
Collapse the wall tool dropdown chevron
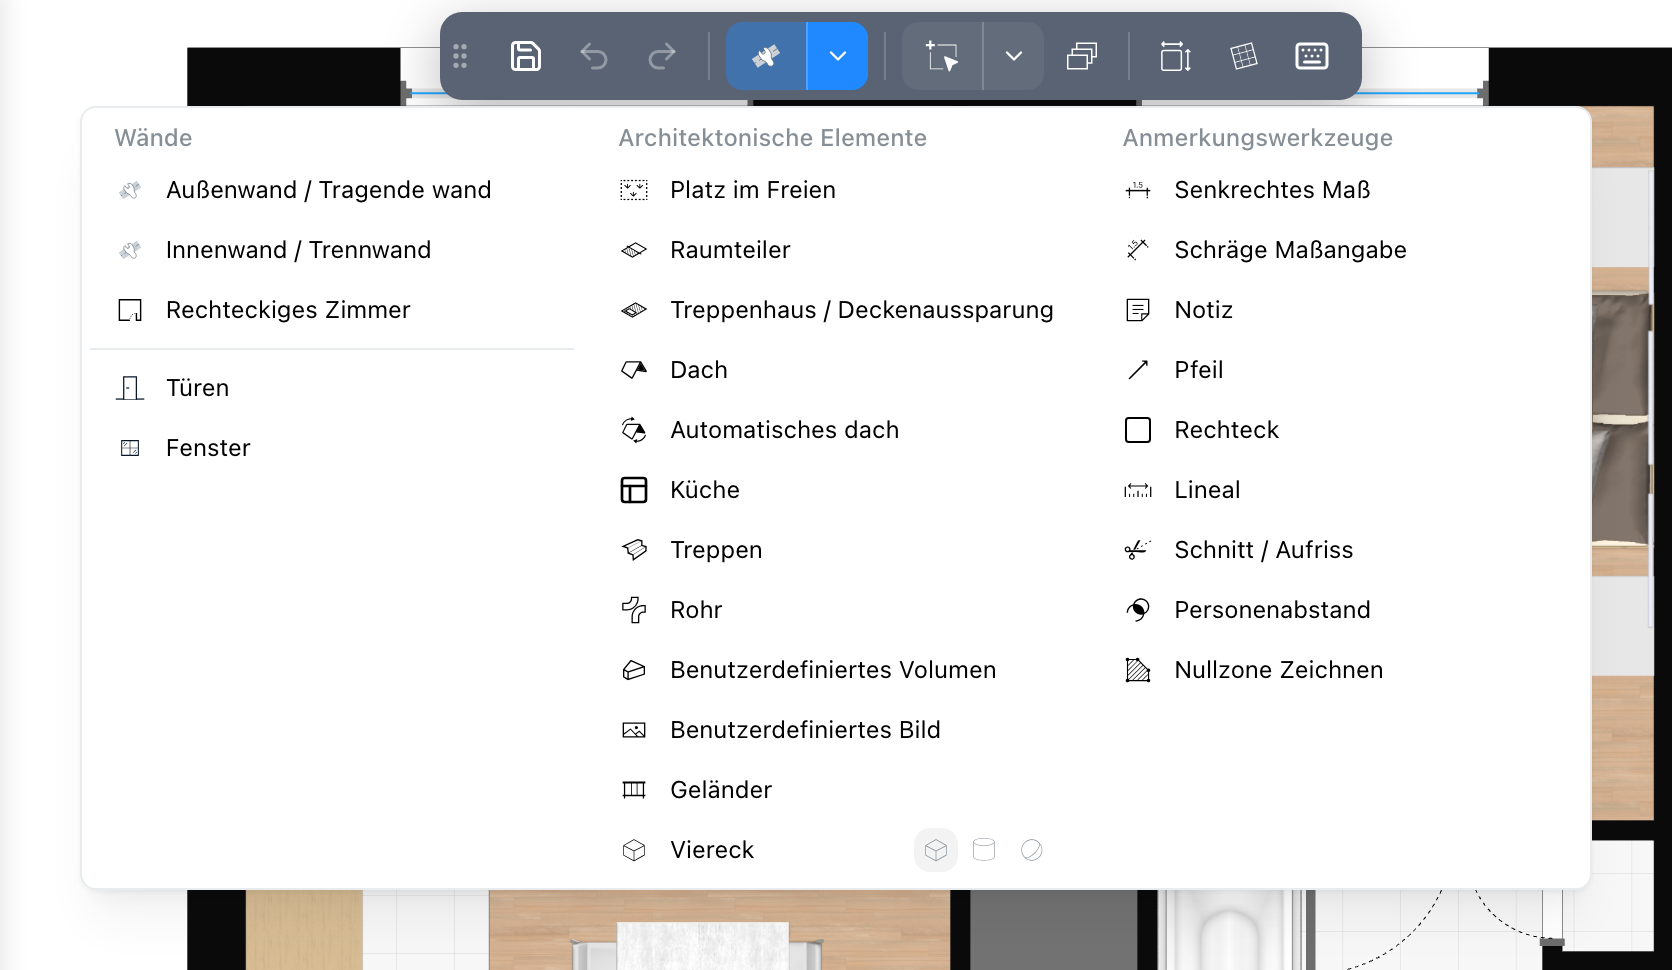[x=838, y=56]
